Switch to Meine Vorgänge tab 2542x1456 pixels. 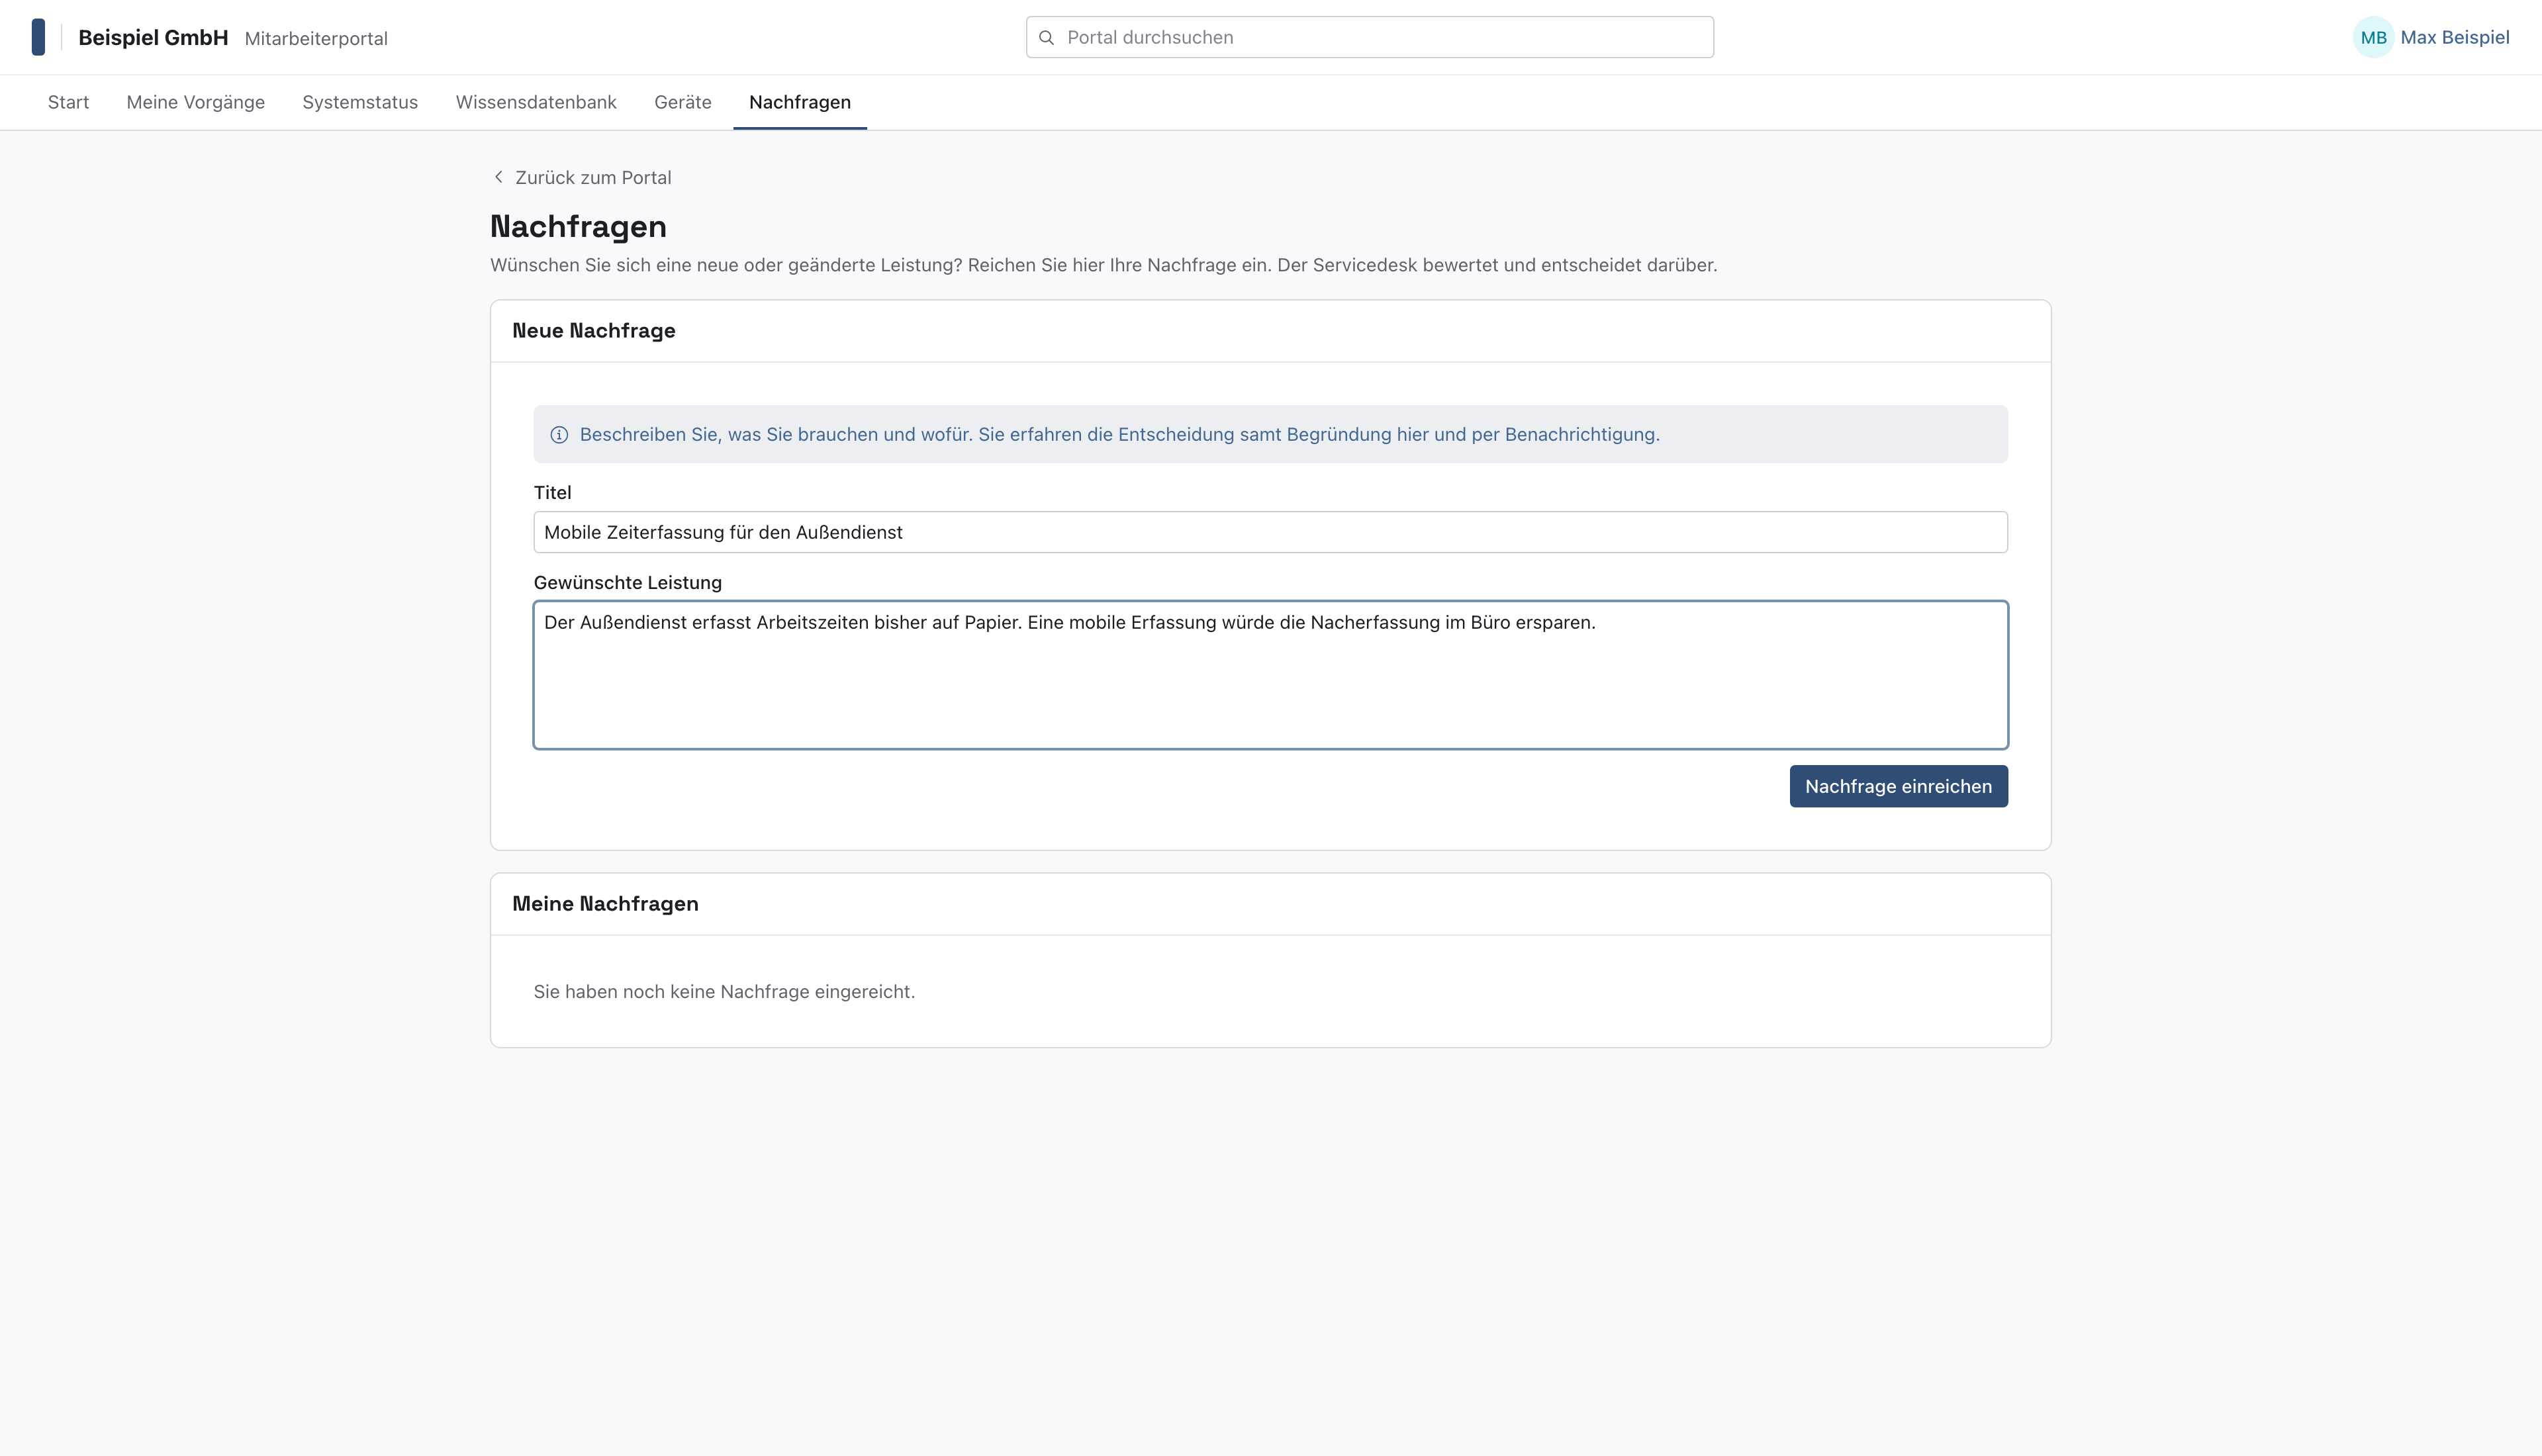point(196,102)
